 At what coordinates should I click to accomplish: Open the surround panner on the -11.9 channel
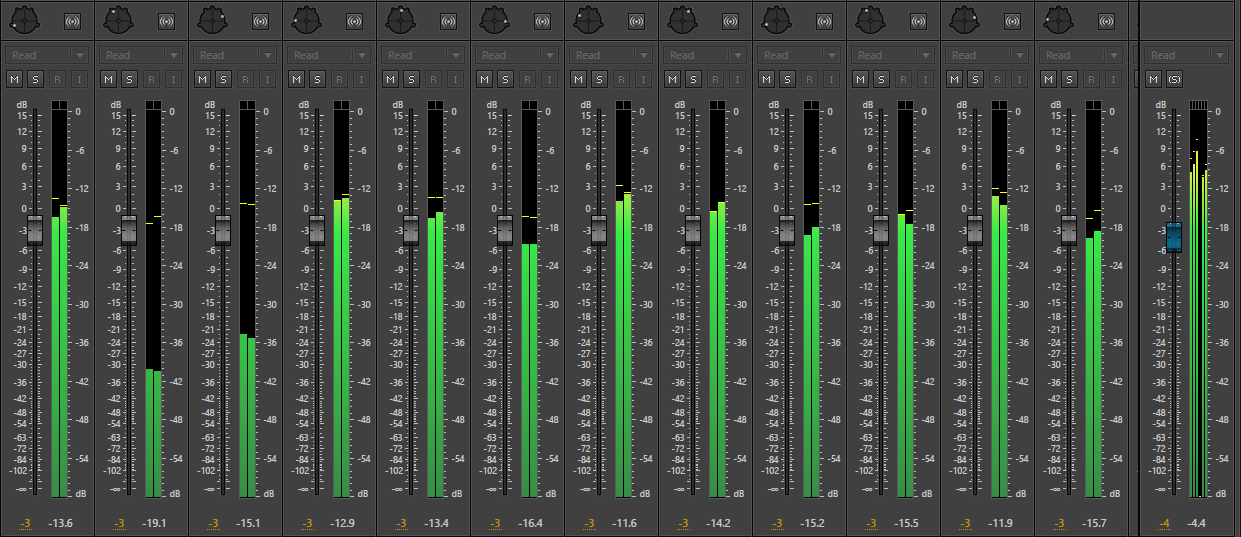(964, 19)
